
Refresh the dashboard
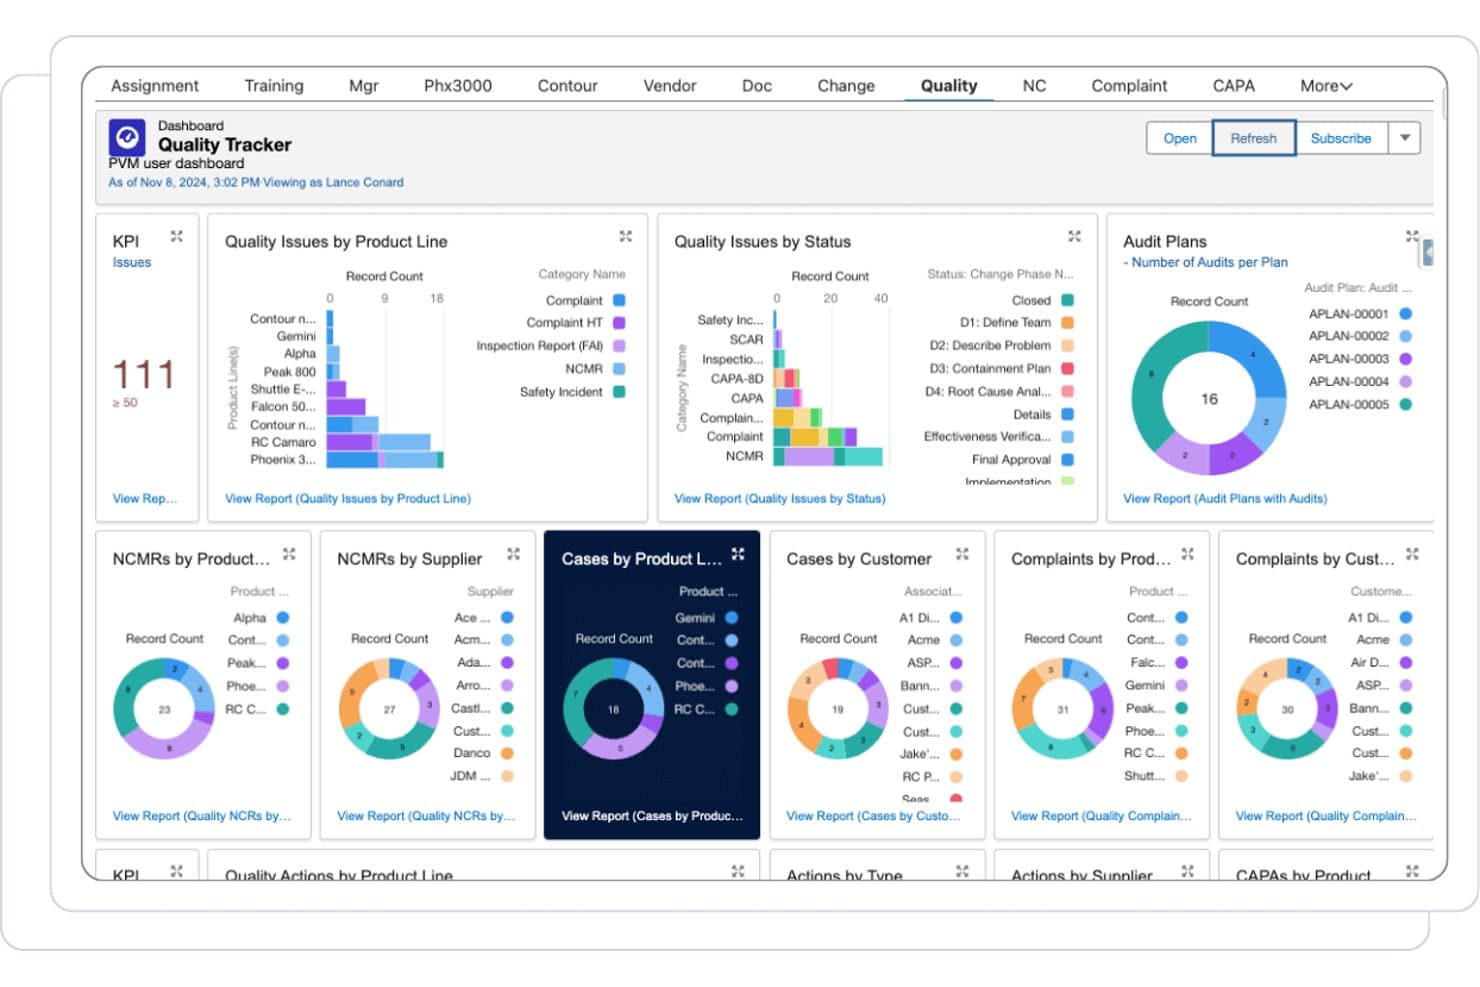pyautogui.click(x=1254, y=138)
